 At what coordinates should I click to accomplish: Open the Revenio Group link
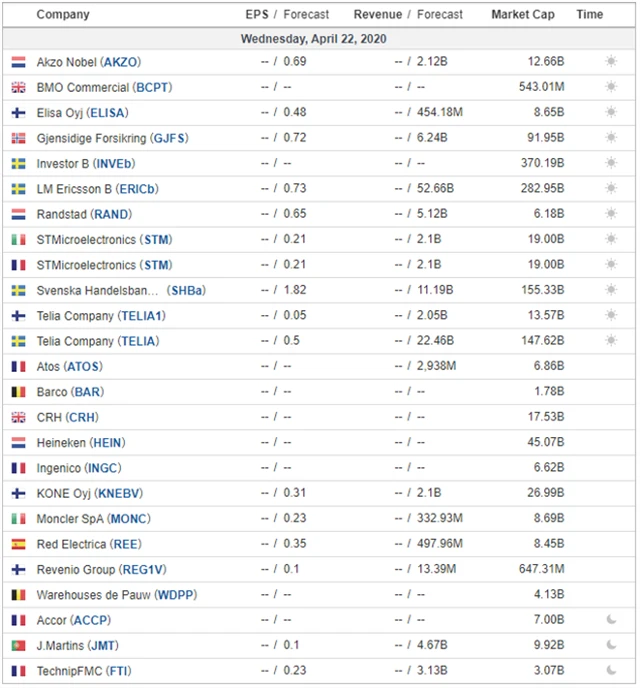(100, 569)
